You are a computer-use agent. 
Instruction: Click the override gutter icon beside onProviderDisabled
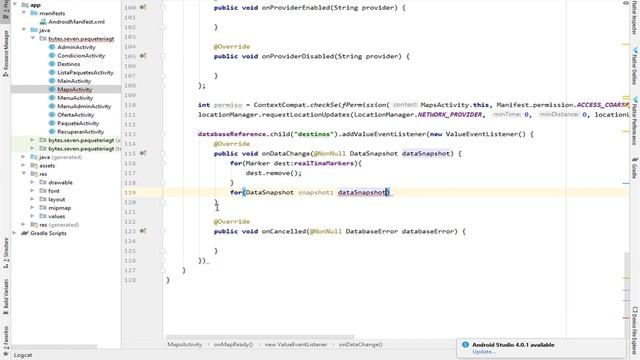tap(143, 56)
